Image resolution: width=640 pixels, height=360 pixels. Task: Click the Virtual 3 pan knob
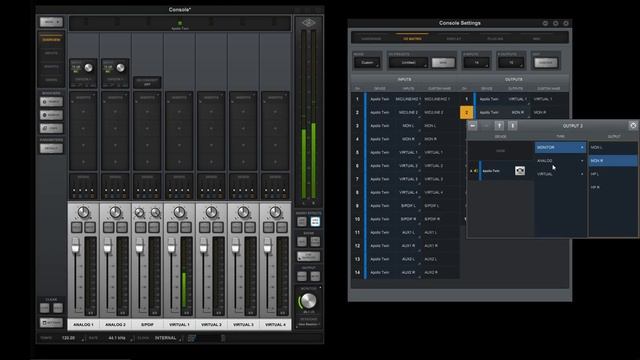[x=243, y=212]
